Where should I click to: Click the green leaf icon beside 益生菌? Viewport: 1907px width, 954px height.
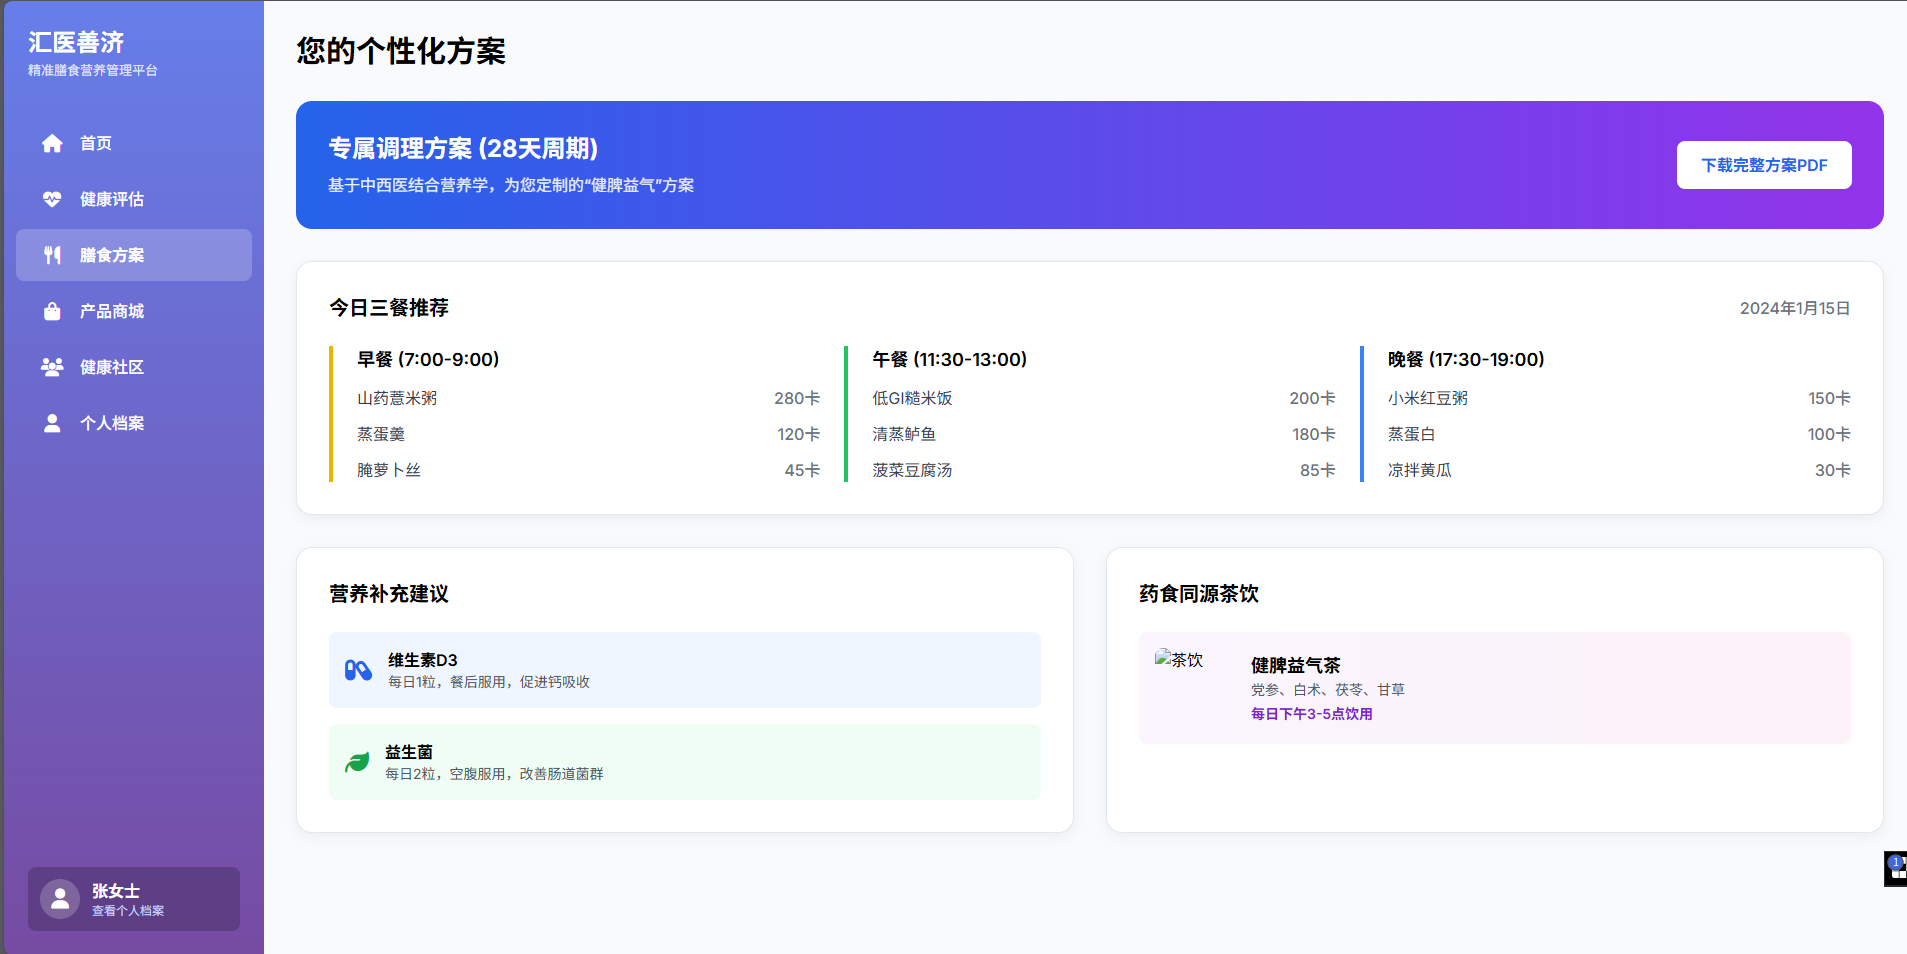point(356,762)
